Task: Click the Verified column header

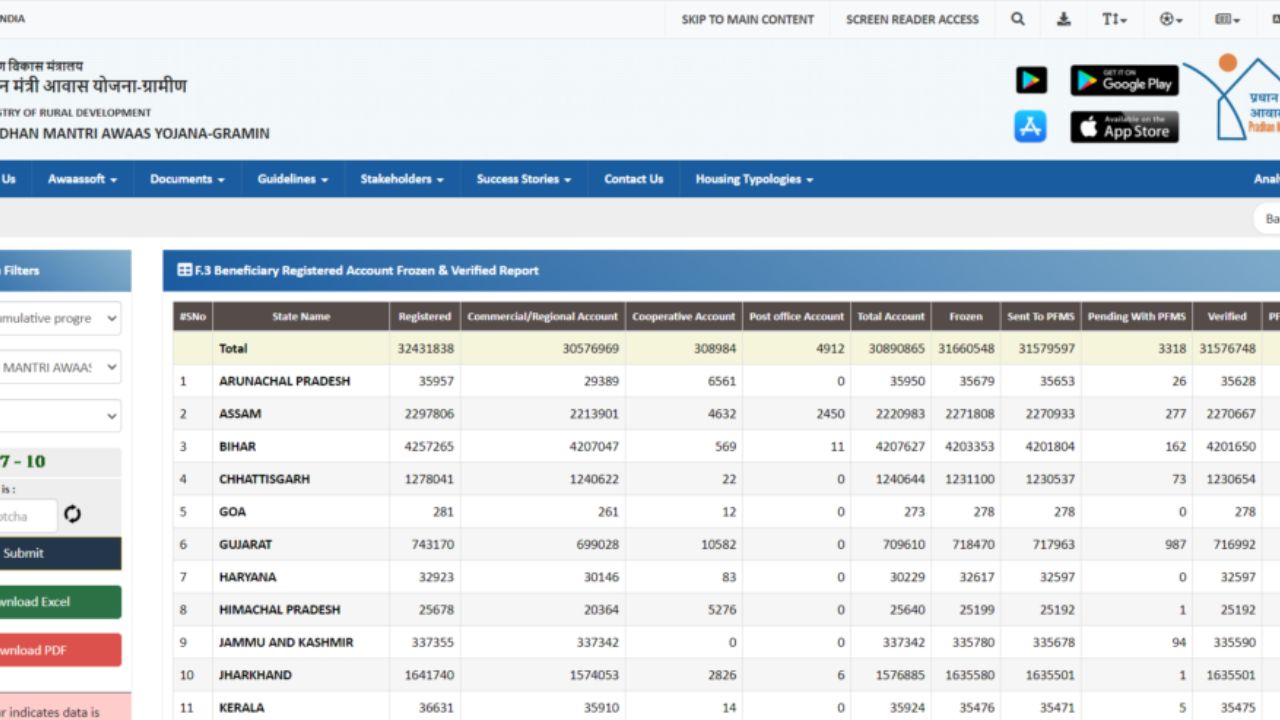Action: 1227,316
